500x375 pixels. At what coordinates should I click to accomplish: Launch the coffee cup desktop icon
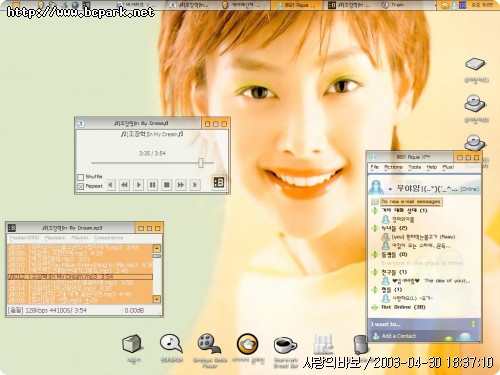point(285,345)
